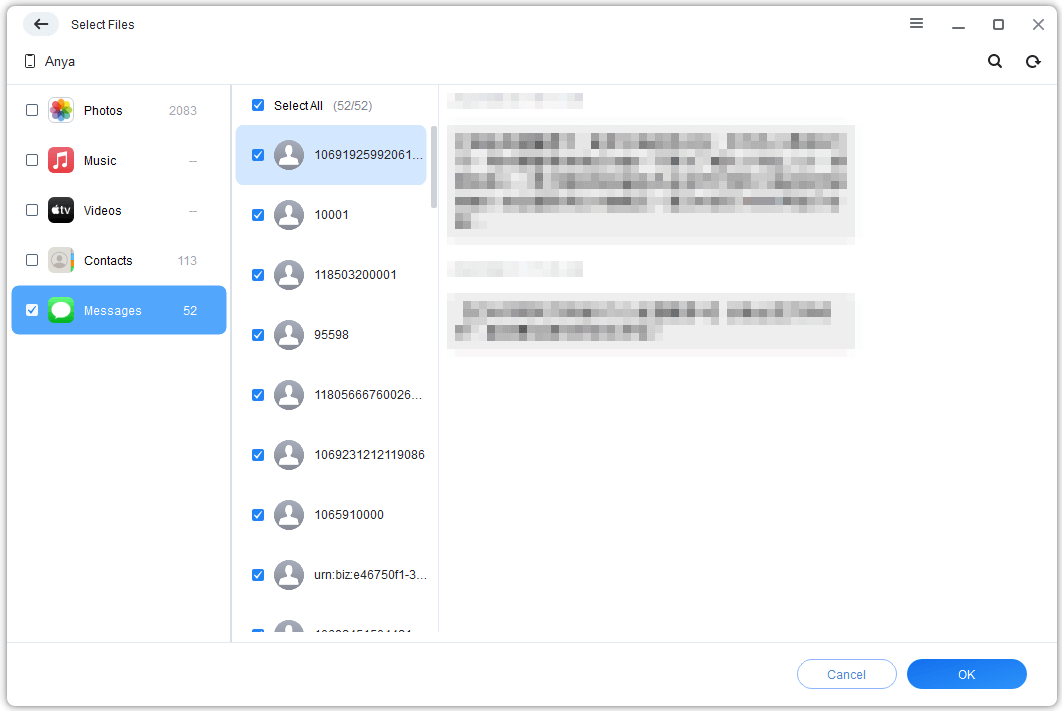Open conversation 95598
The image size is (1062, 711).
[331, 335]
